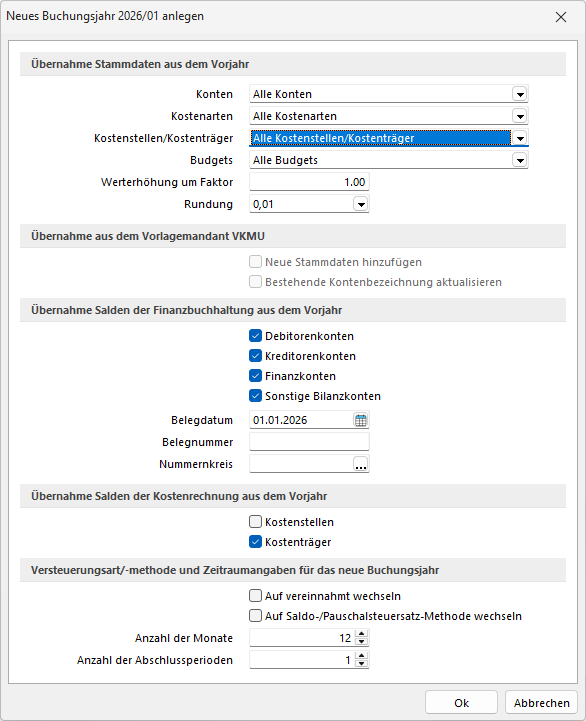Screen dimensions: 586x721
Task: Uncheck the Sonstige Bilanzkonten checkbox
Action: pos(255,395)
